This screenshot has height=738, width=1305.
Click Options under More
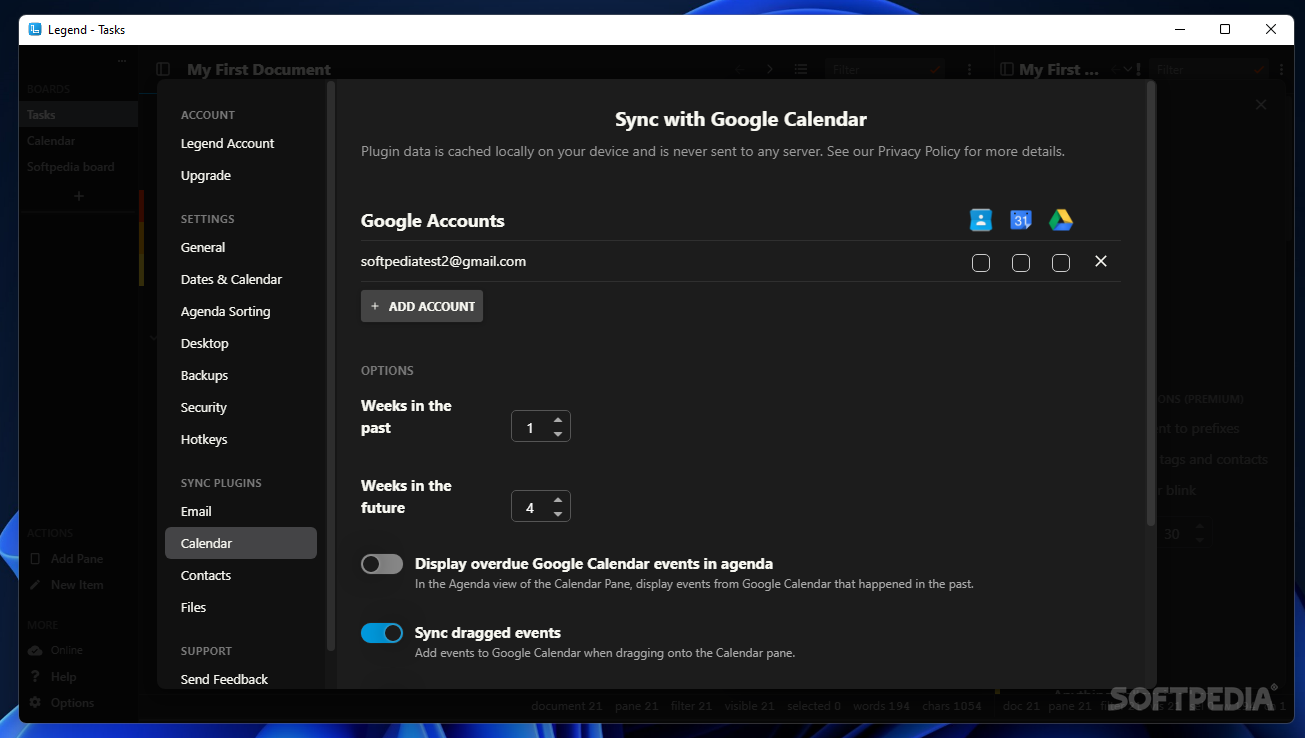pos(72,703)
